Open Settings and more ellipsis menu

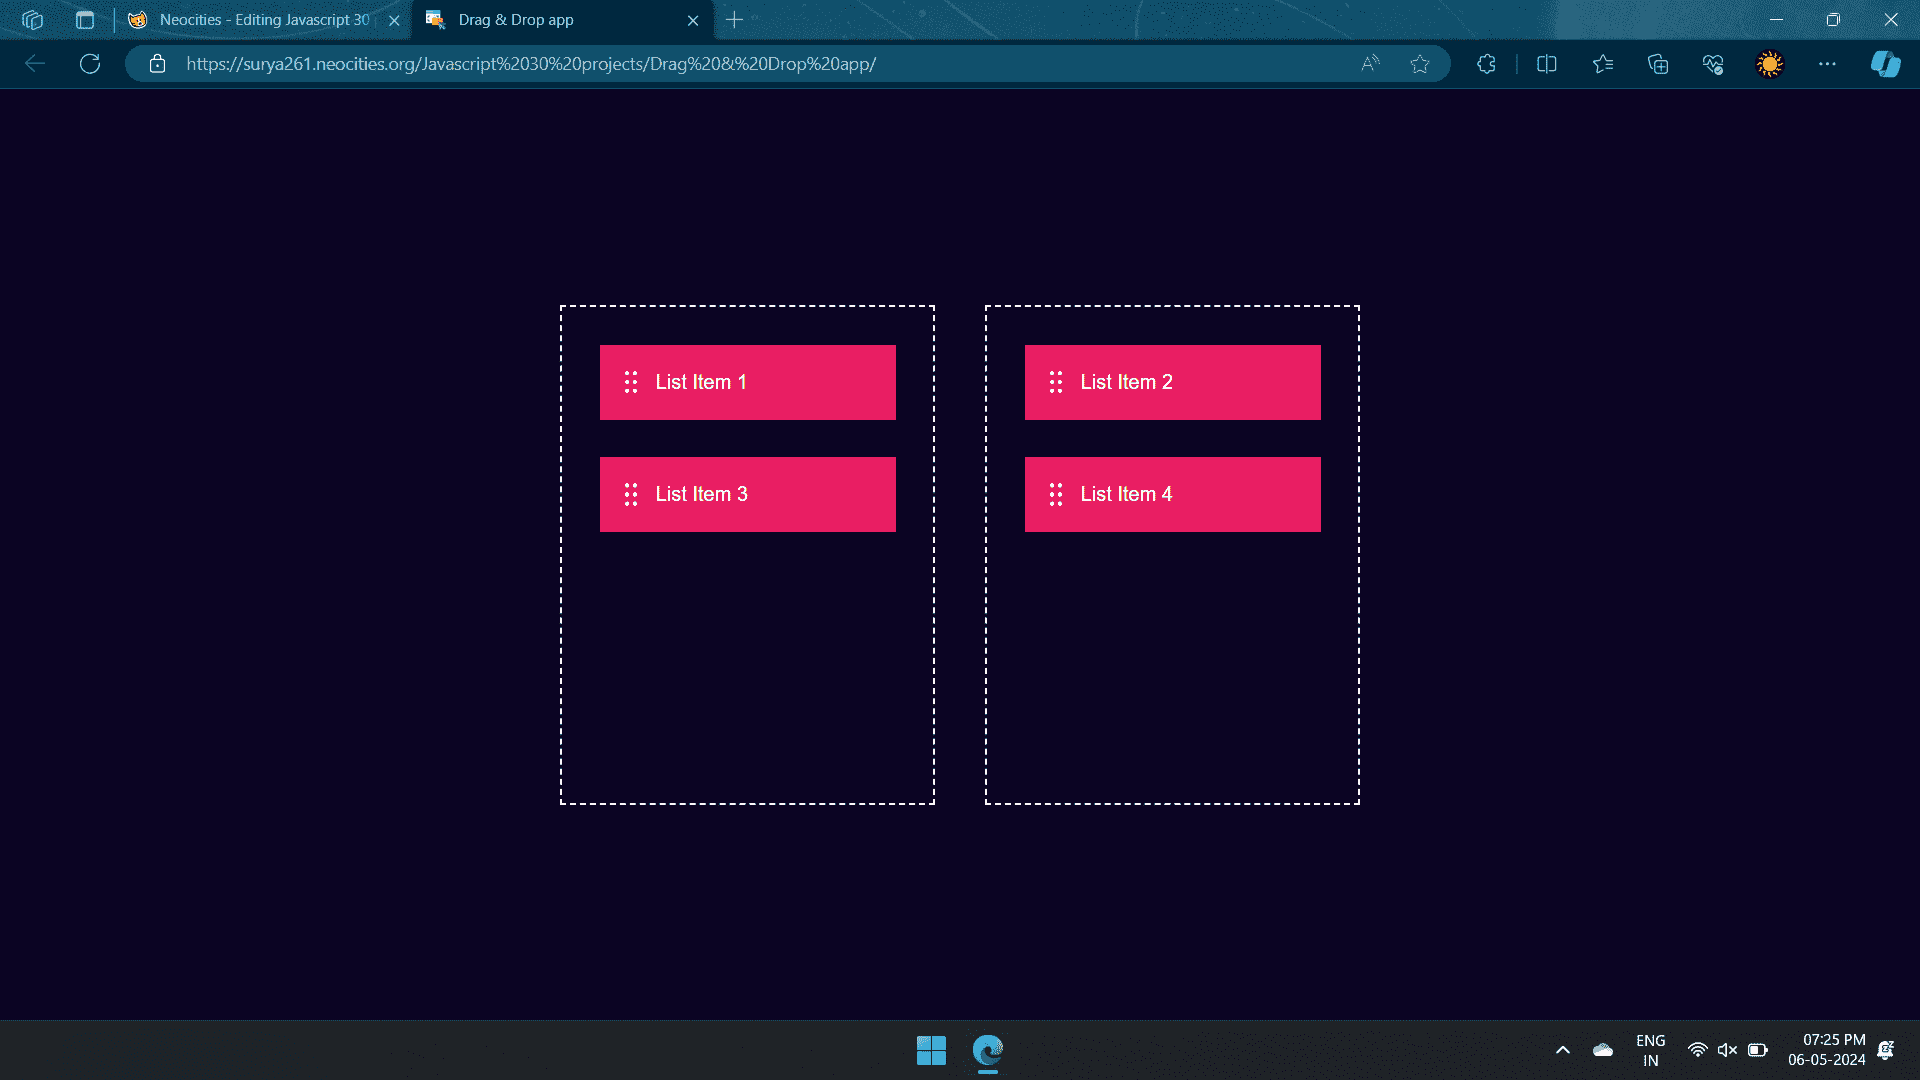(x=1827, y=64)
